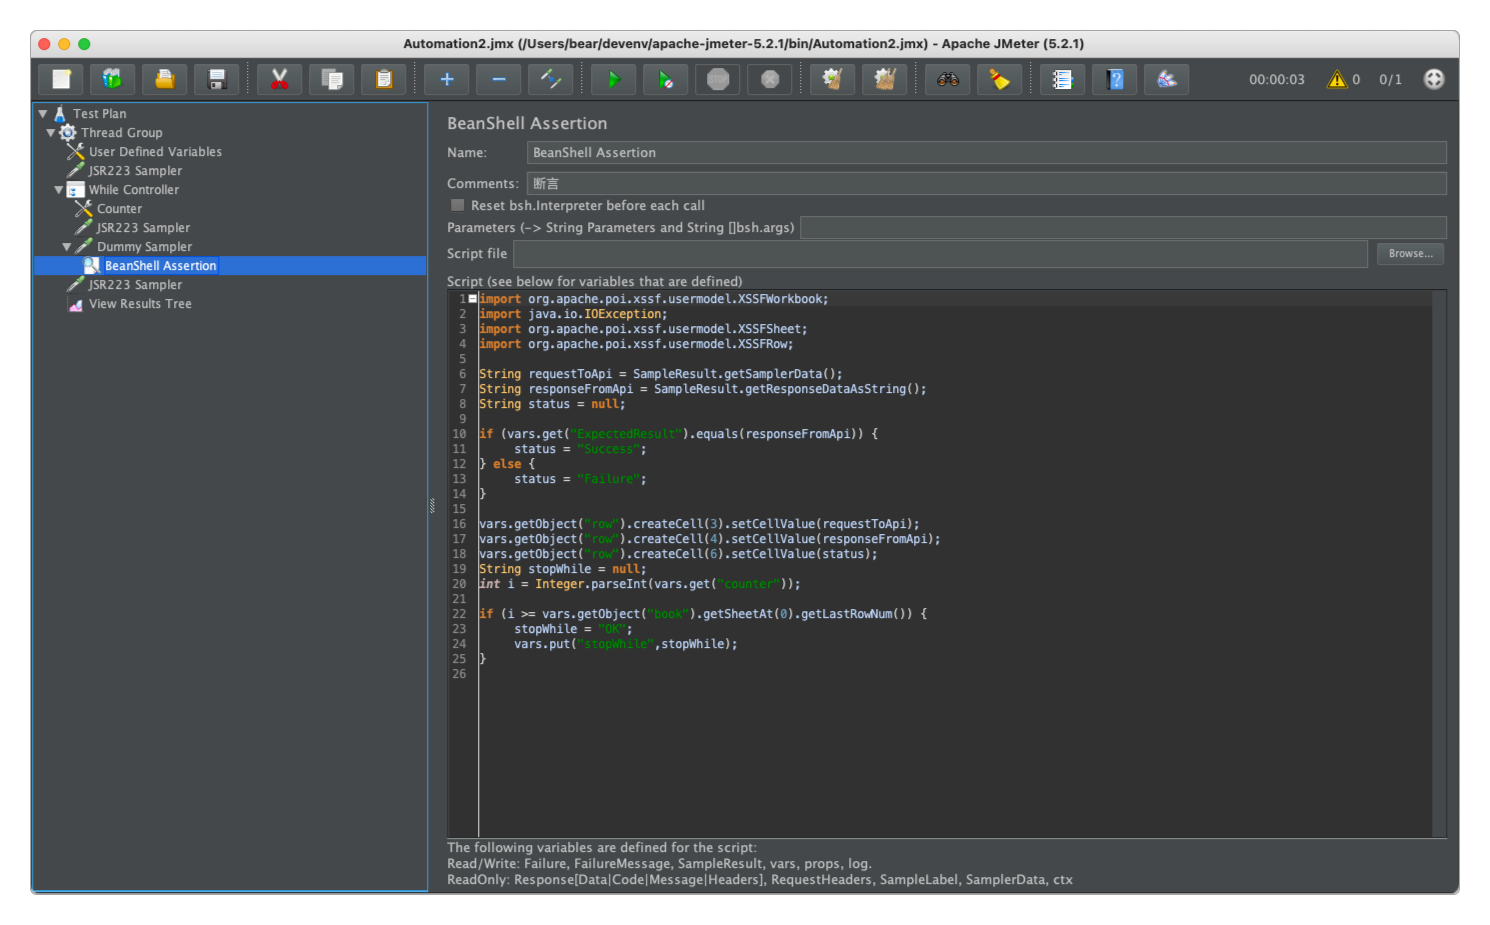Collapse the Thread Group node
Image resolution: width=1490 pixels, height=925 pixels.
tap(51, 133)
